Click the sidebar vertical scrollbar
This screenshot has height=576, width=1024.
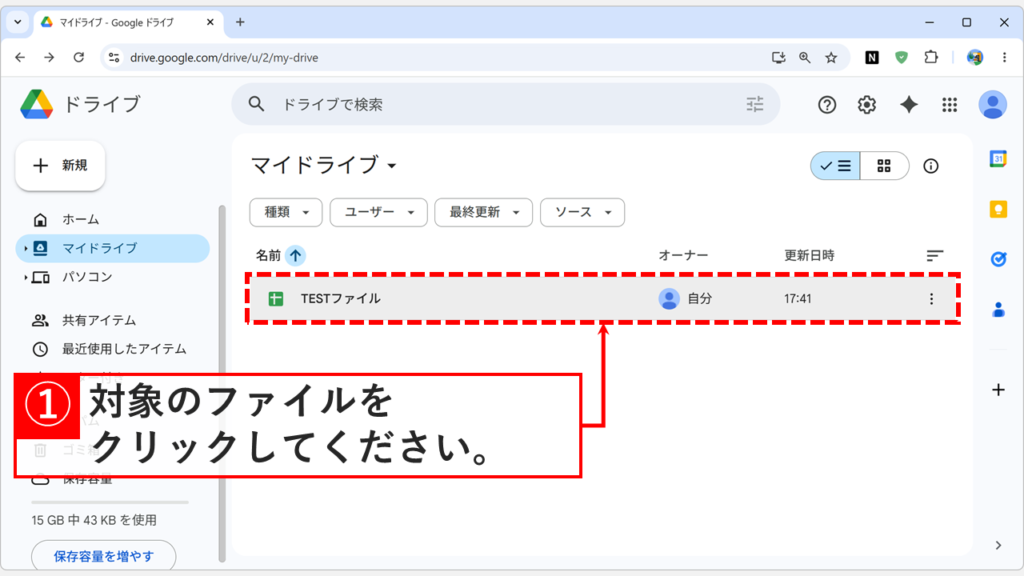click(221, 383)
